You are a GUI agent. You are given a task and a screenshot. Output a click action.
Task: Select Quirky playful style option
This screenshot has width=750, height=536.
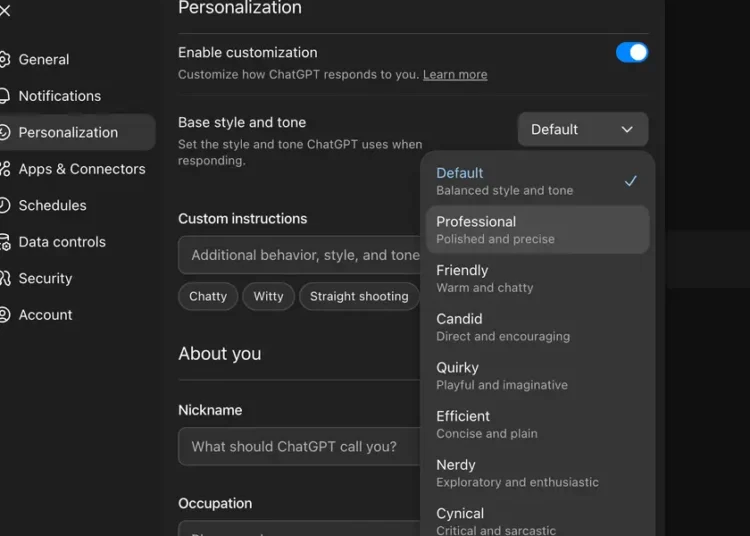click(537, 376)
